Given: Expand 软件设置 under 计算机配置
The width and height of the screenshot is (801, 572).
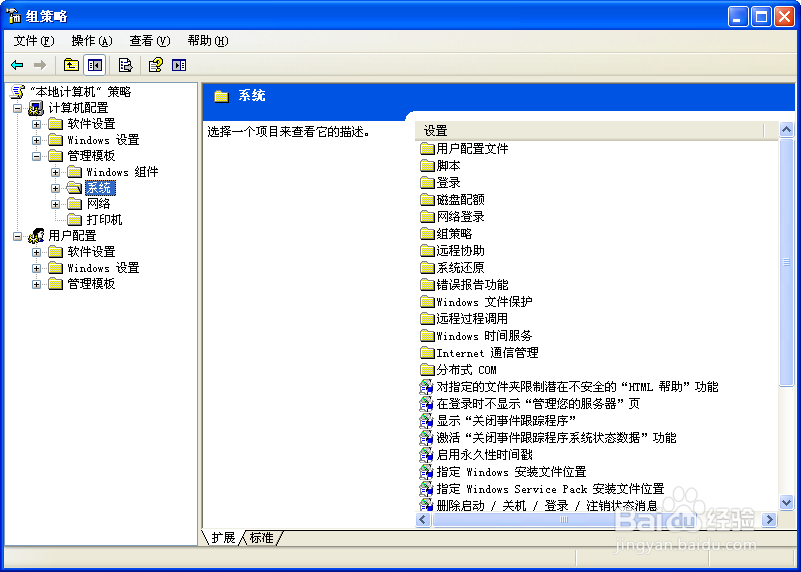Looking at the screenshot, I should 36,124.
